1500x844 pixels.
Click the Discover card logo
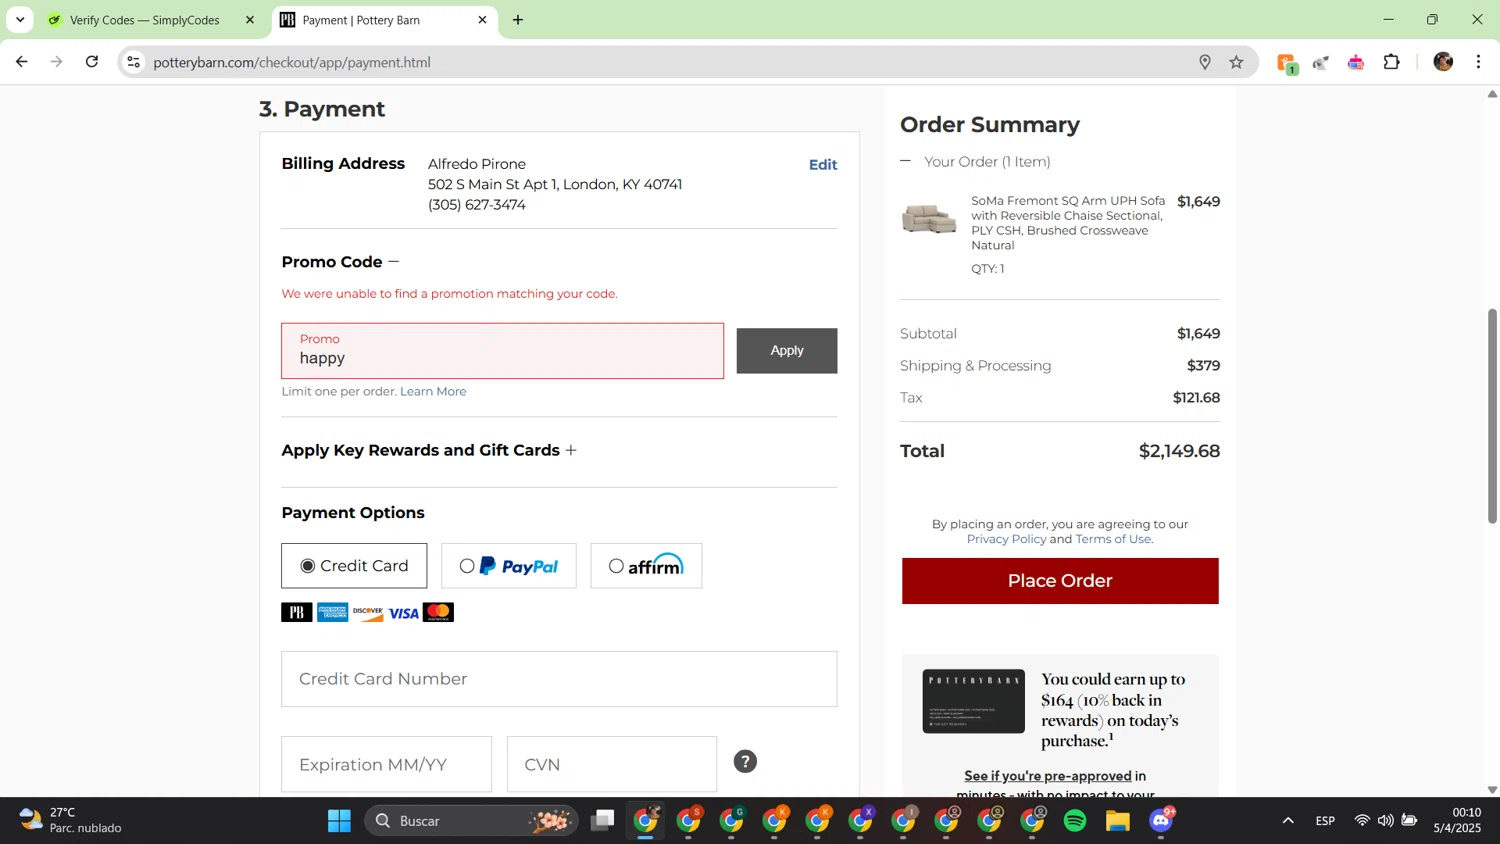point(368,612)
